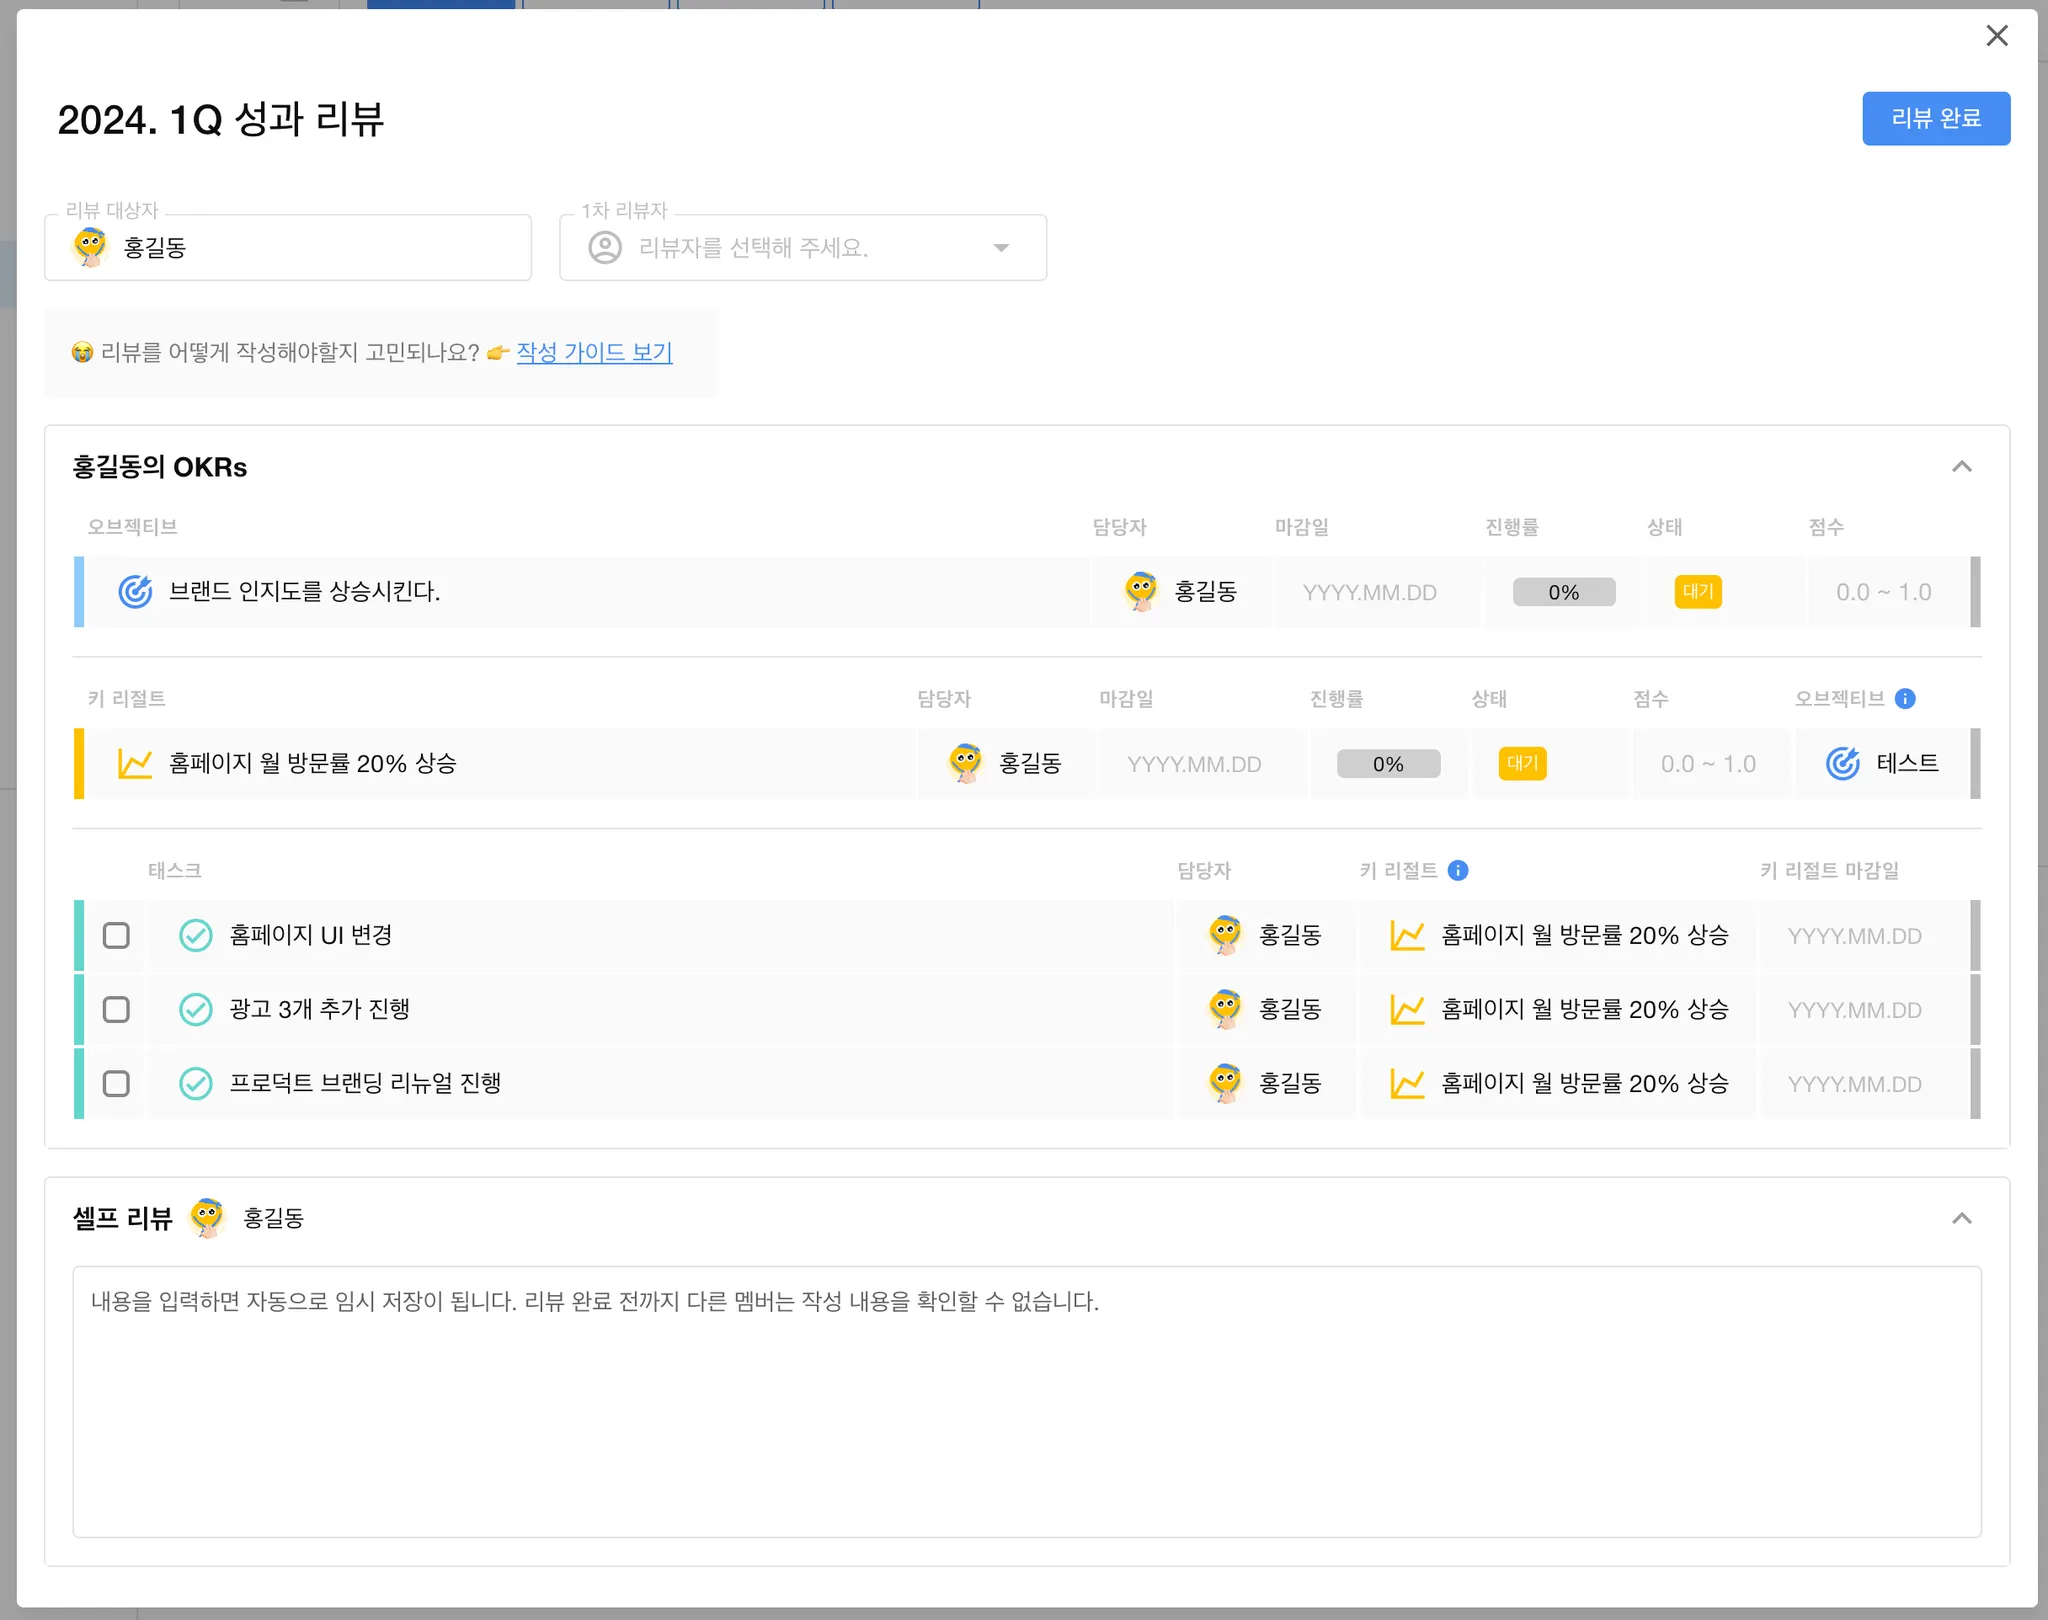Screen dimensions: 2048x1620
Task: Click the check-circle icon for 홈페이지 UI 변경 task
Action: 195,936
